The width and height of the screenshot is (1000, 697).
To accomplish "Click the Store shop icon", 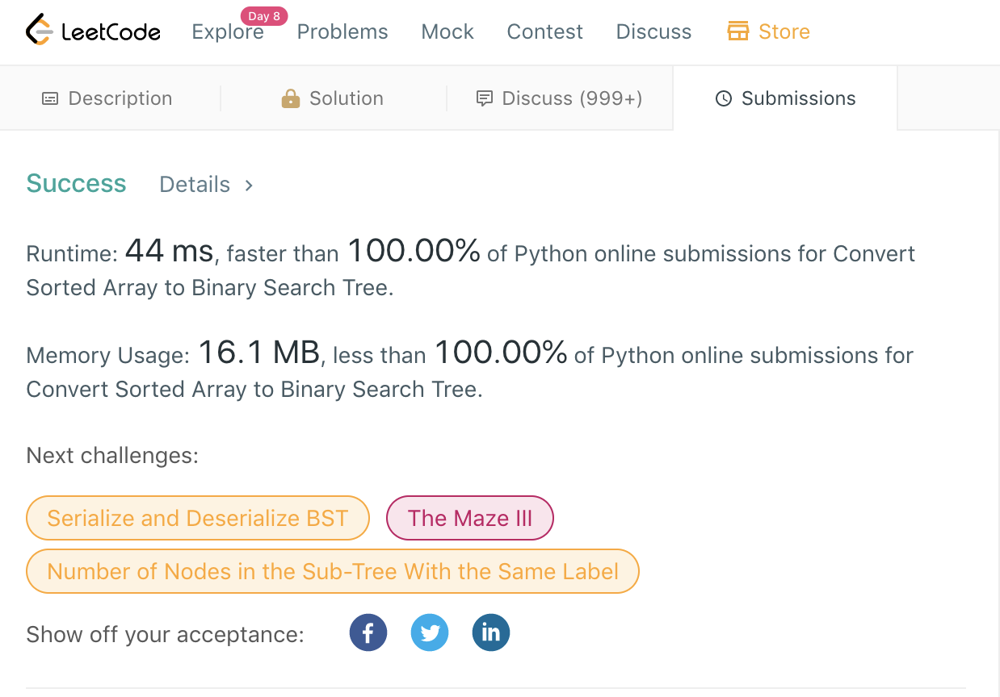I will 738,32.
